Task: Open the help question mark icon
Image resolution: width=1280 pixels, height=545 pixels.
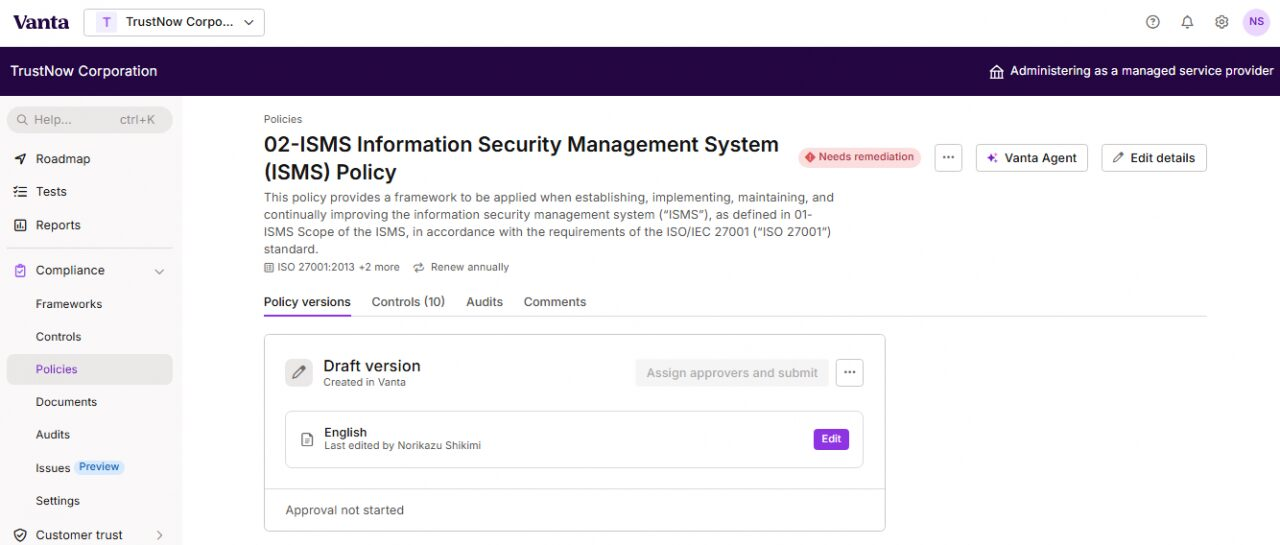Action: coord(1153,22)
